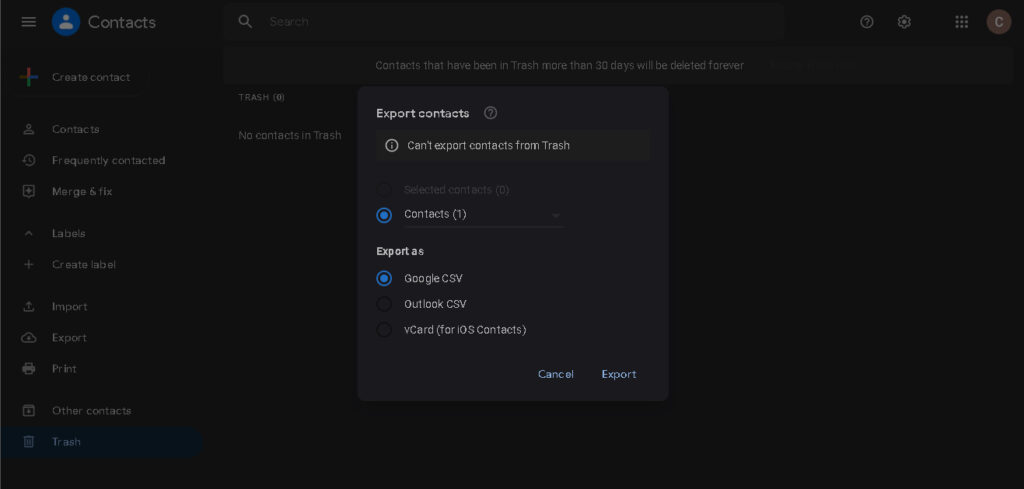This screenshot has width=1024, height=489.
Task: Click the history icon beside Frequently contacted
Action: (x=29, y=161)
